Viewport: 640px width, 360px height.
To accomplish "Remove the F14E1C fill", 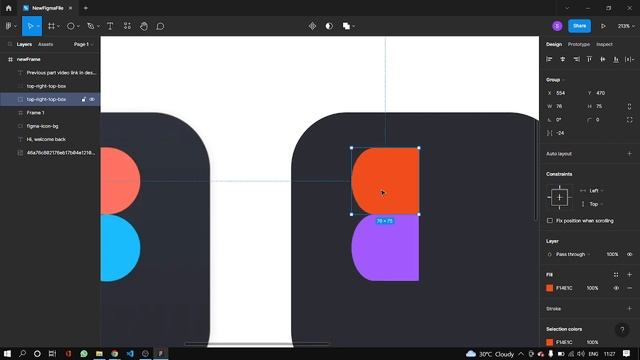I will click(629, 288).
